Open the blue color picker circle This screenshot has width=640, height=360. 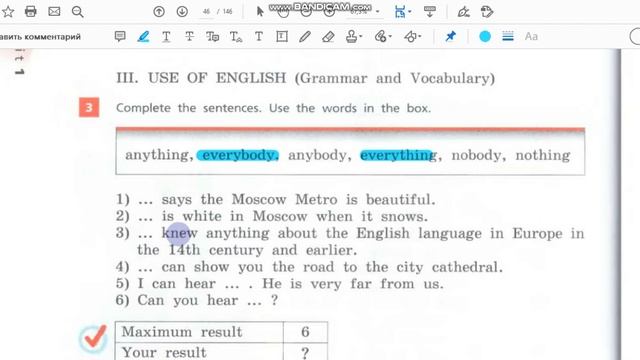(x=485, y=36)
